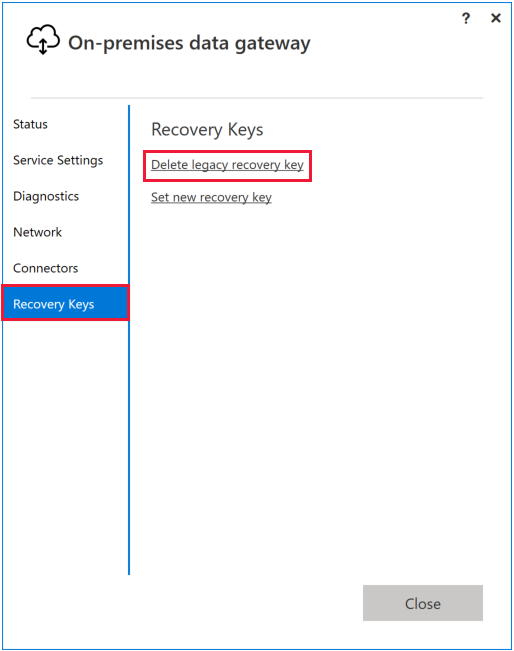The image size is (514, 651).
Task: Click the On-premises data gateway title text
Action: [189, 43]
